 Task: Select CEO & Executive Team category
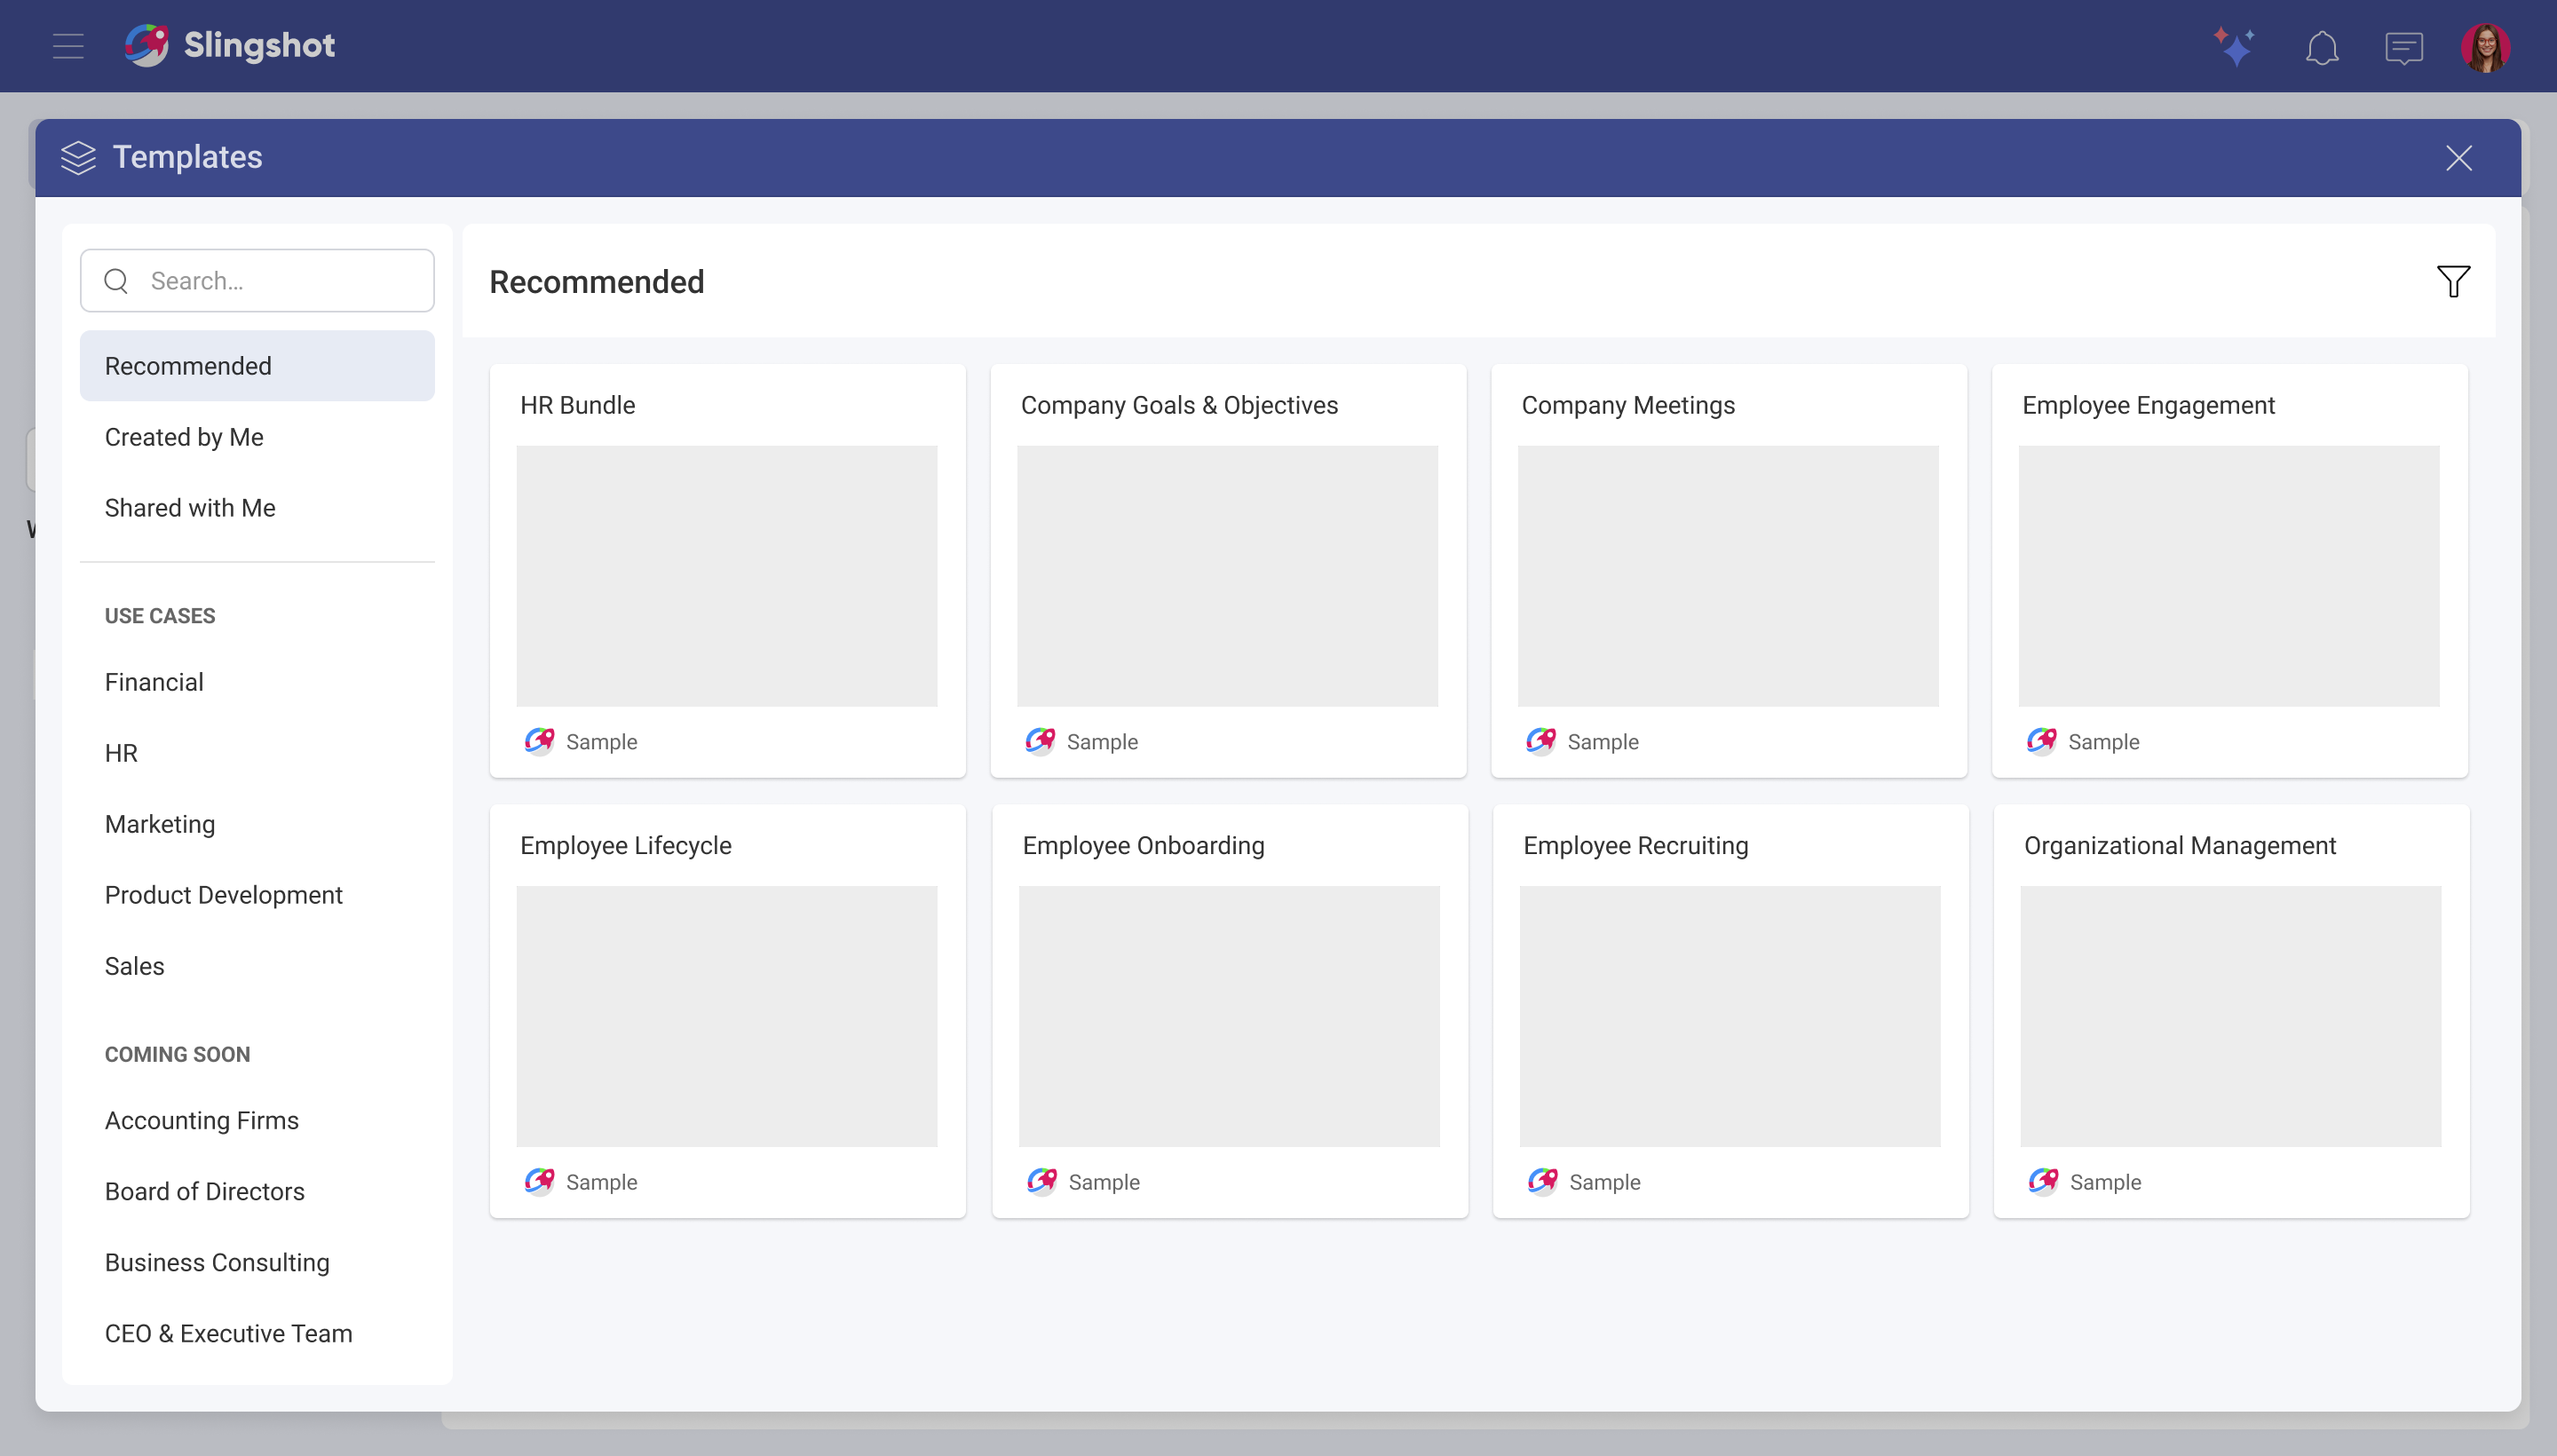257,1333
